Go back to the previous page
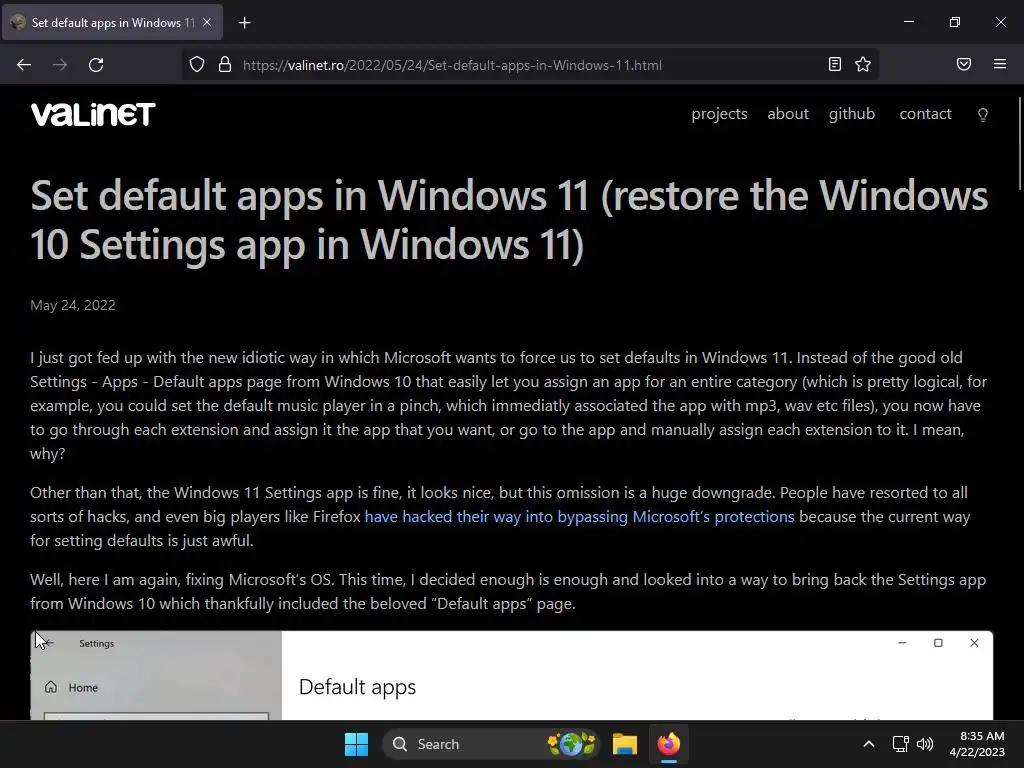The height and width of the screenshot is (768, 1024). [24, 65]
